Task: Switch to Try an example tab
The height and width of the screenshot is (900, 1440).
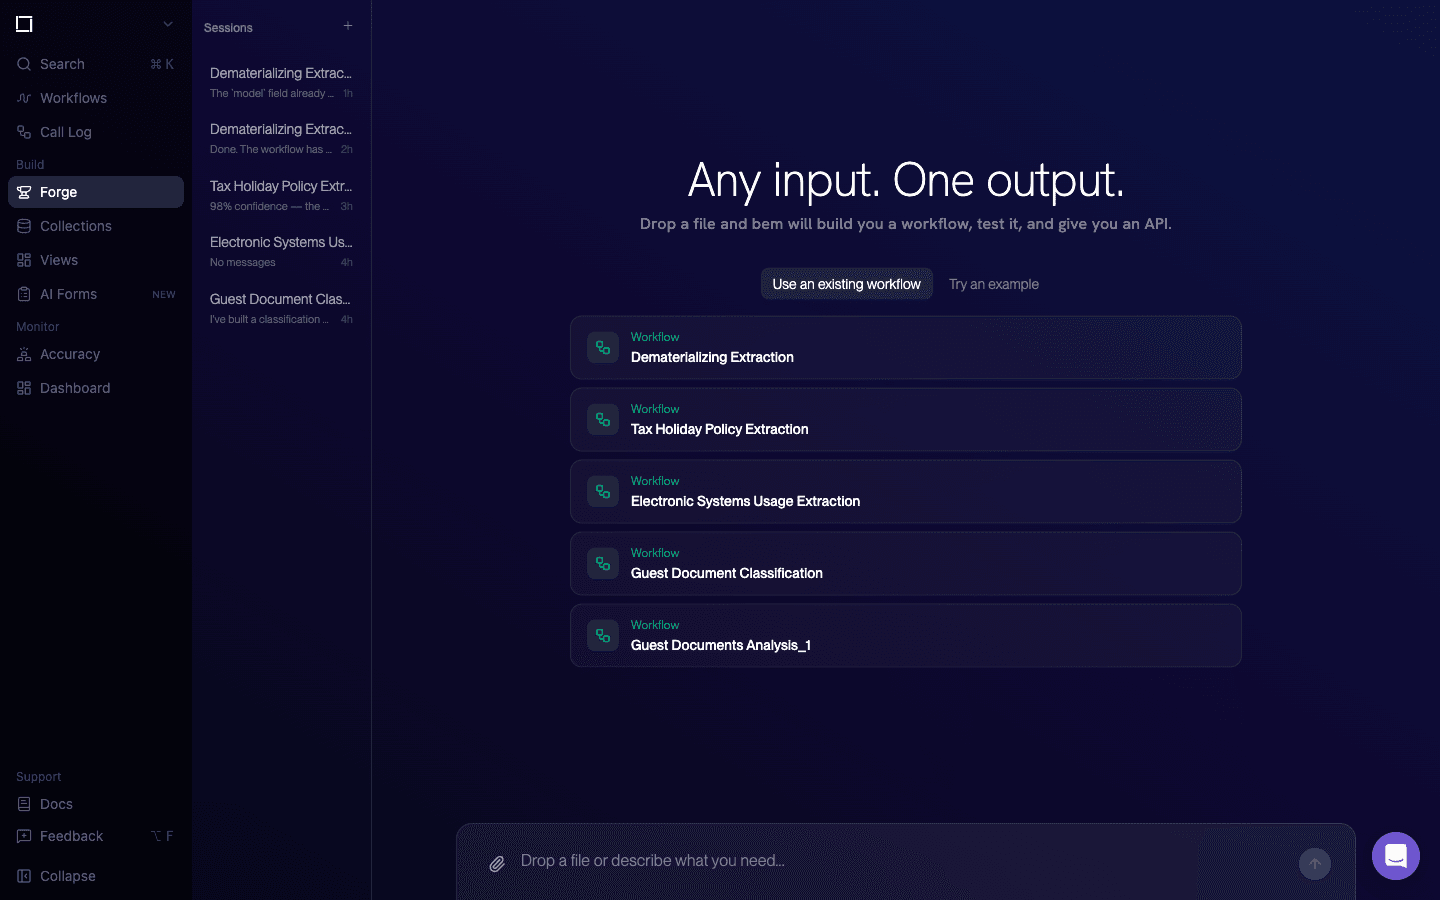Action: point(993,284)
